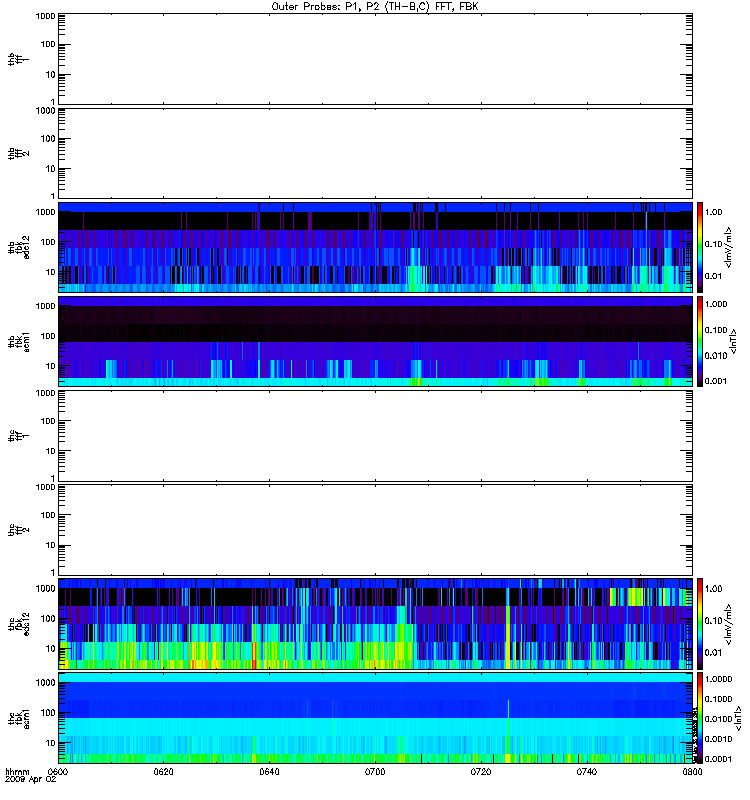Click the 'hhmm' axis unit label

click(x=17, y=771)
